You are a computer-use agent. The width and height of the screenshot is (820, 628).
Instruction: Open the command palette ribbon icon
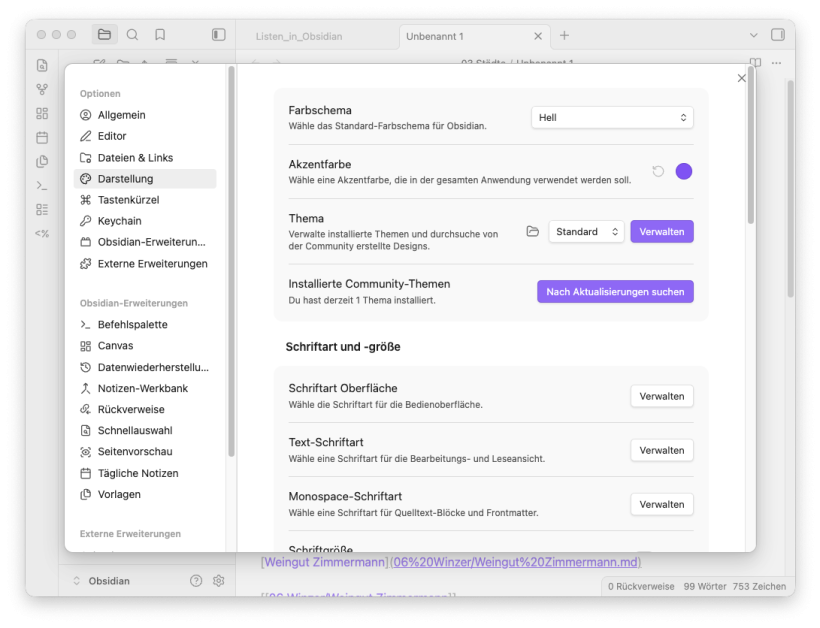click(x=42, y=185)
